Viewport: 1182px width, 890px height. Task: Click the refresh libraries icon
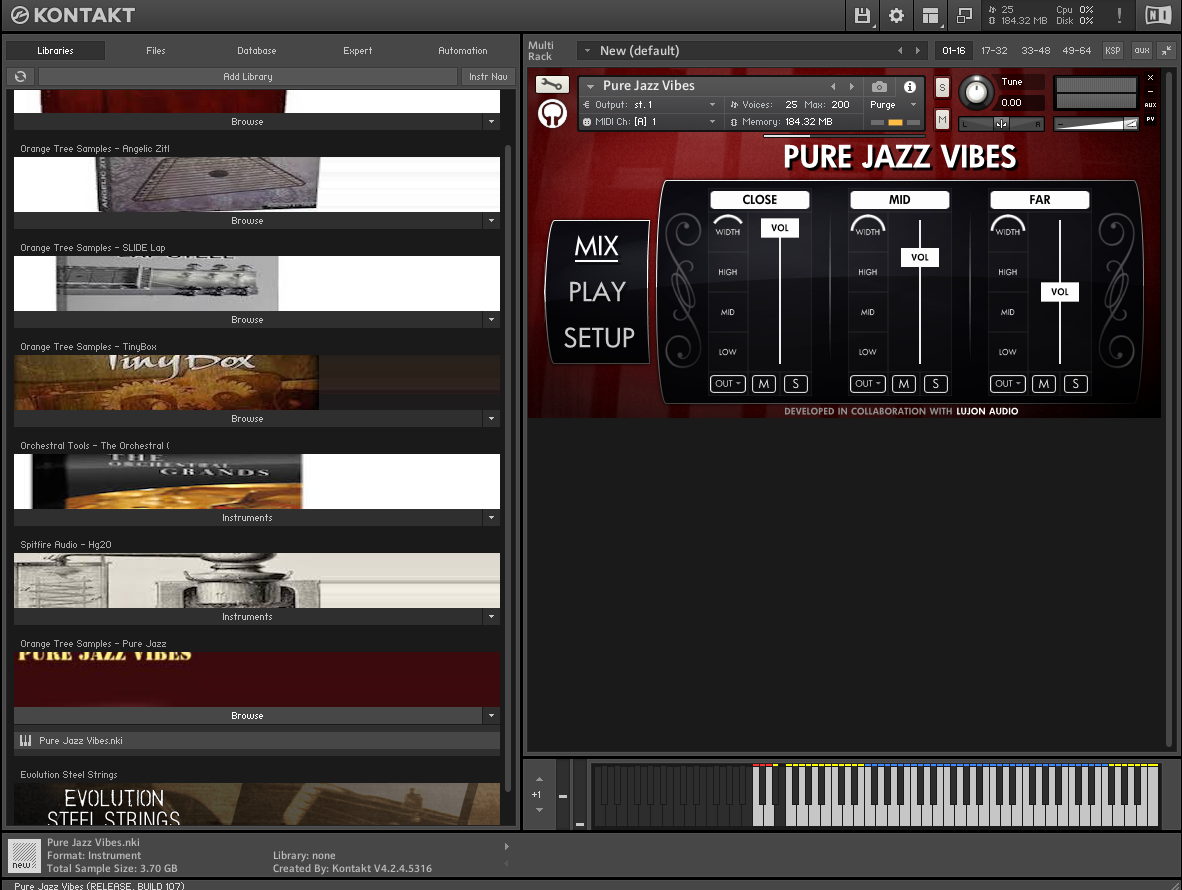click(x=20, y=76)
